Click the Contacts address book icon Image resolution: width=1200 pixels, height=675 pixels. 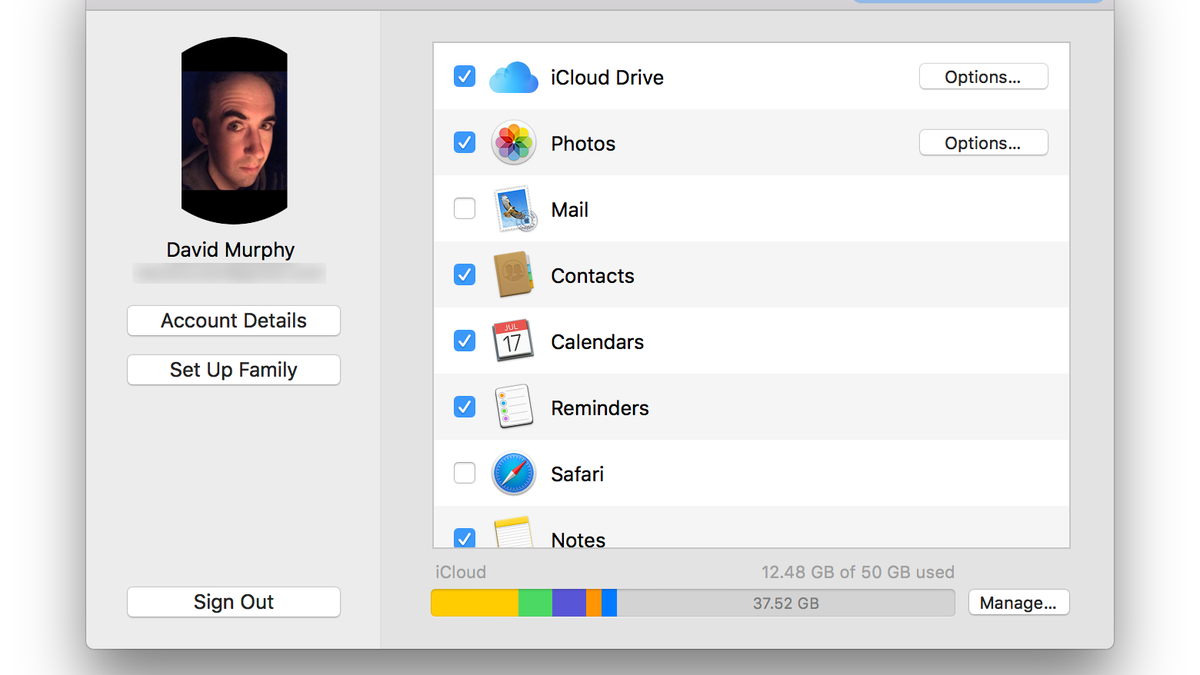513,275
